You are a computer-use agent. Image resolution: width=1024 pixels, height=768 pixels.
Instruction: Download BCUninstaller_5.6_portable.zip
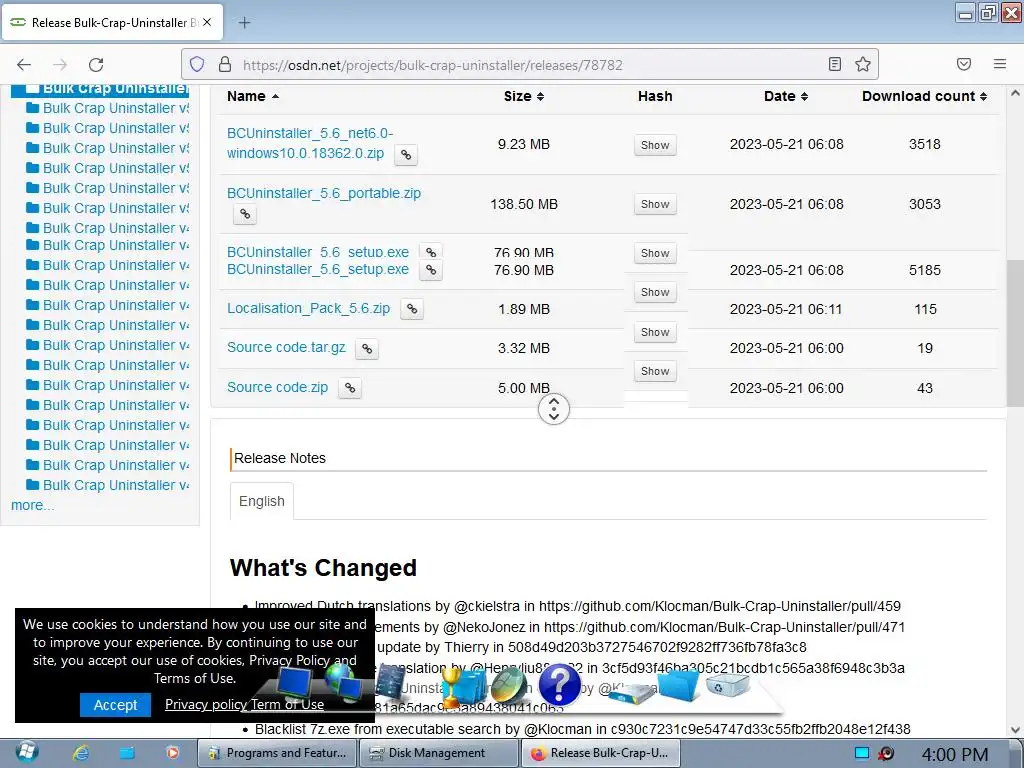click(x=324, y=193)
